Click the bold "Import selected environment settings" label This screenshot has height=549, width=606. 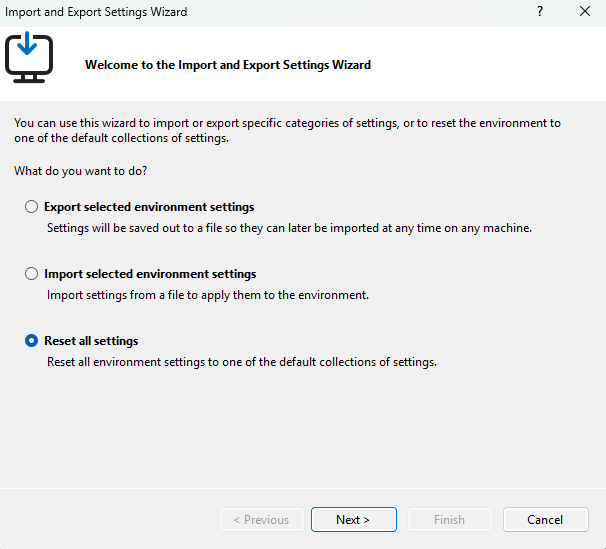tap(150, 274)
